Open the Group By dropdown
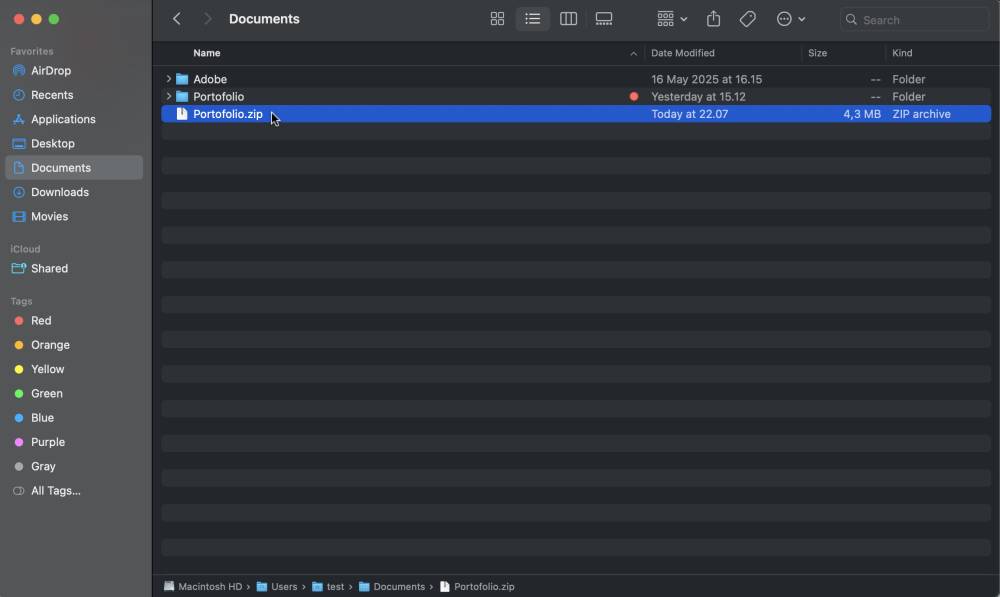The image size is (1000, 597). 672,19
